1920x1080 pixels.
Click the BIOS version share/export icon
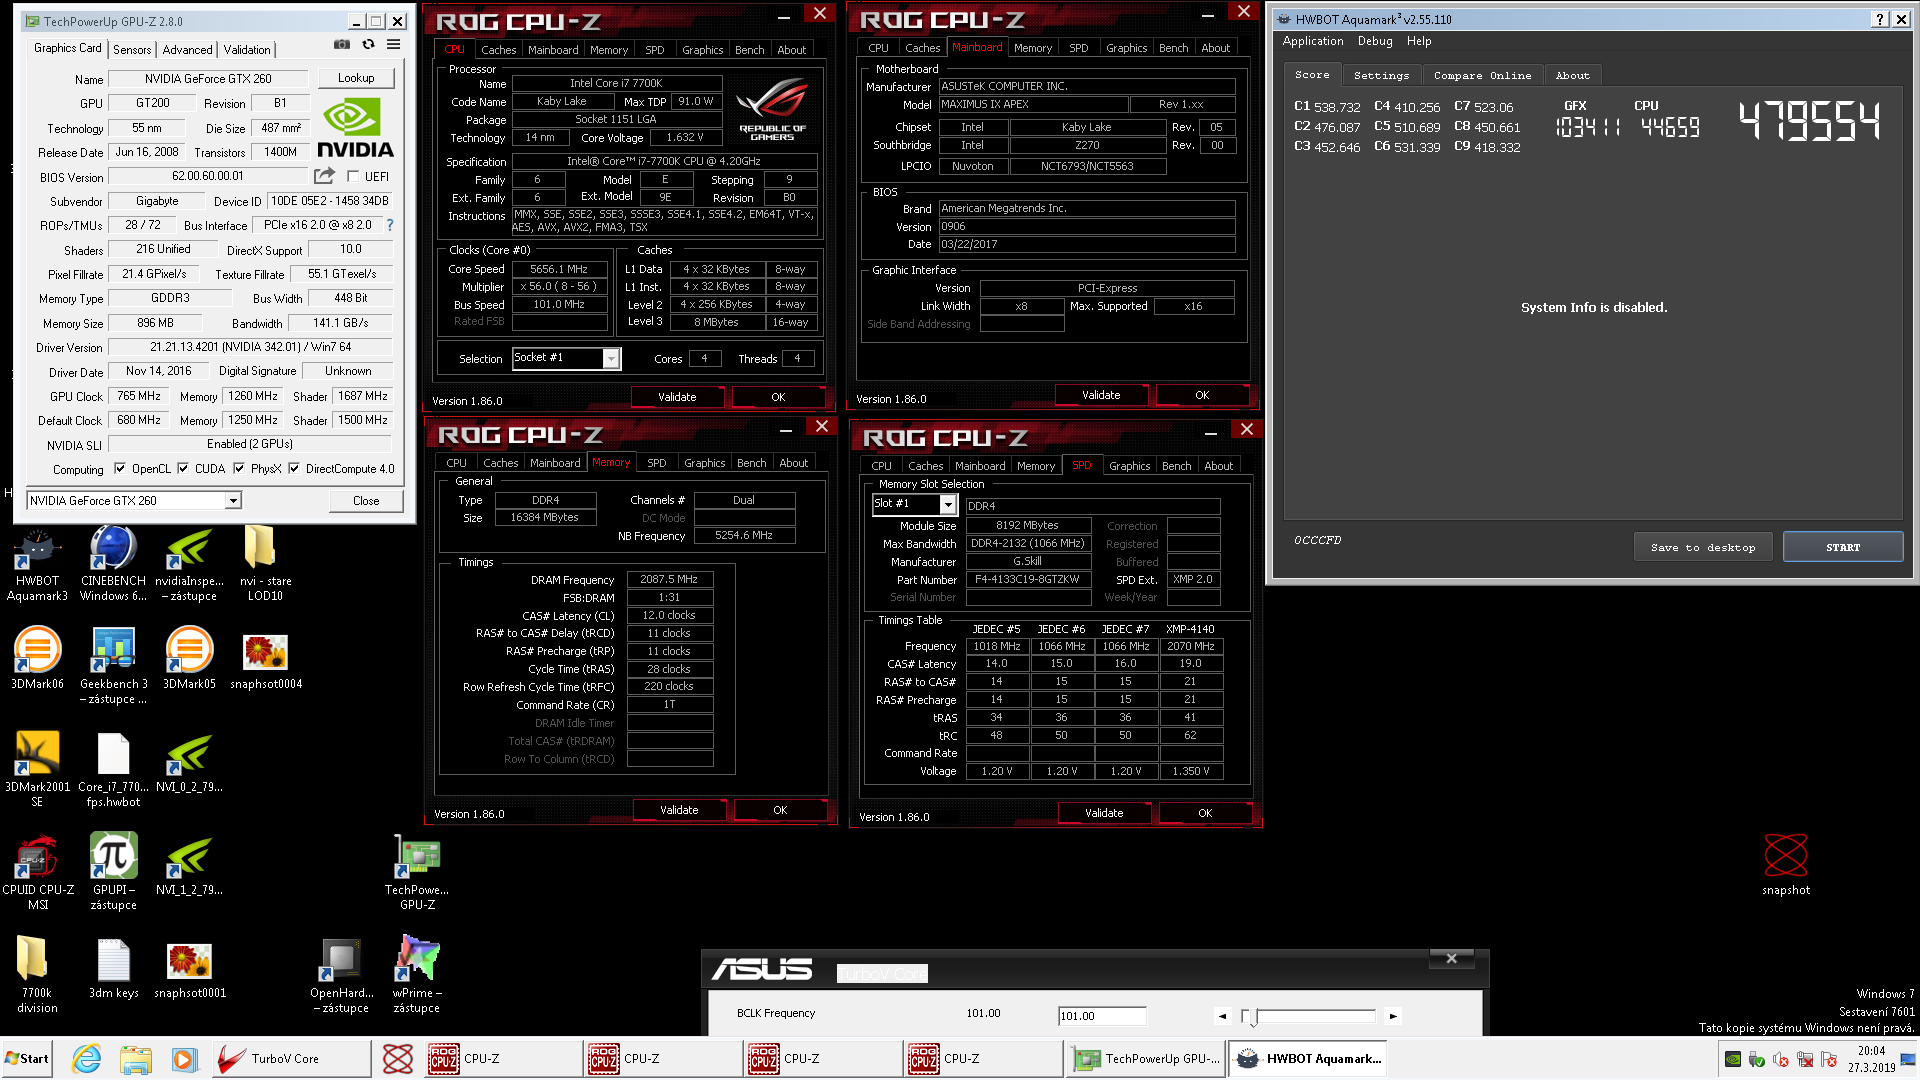pos(324,176)
